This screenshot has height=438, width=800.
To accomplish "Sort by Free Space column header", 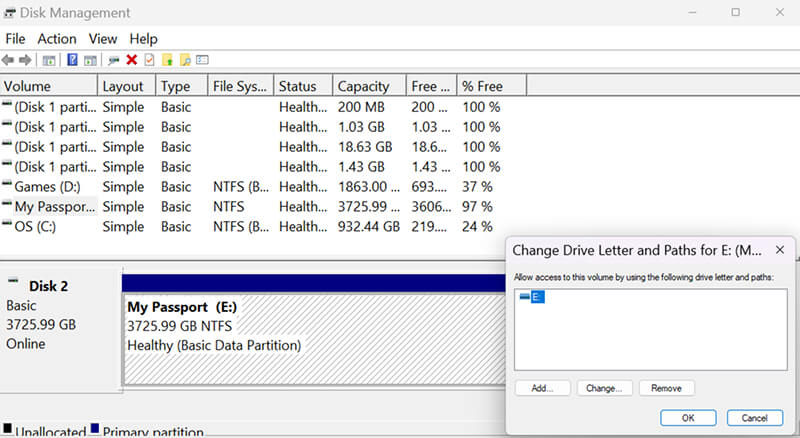I will [x=432, y=86].
